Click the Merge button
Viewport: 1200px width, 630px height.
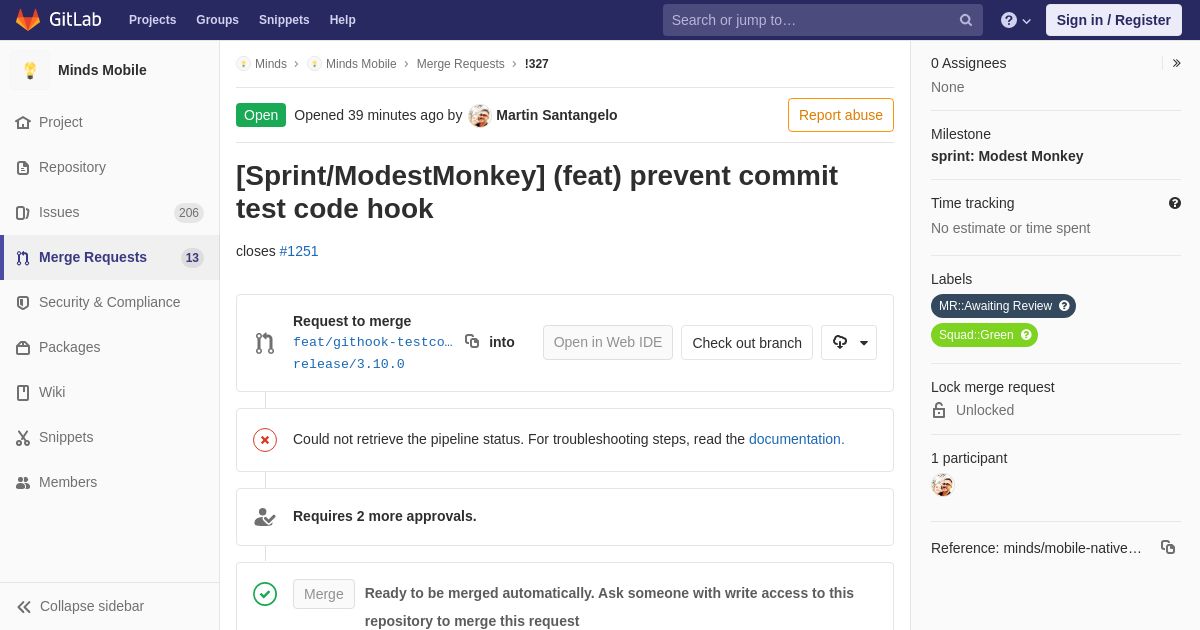click(x=324, y=594)
